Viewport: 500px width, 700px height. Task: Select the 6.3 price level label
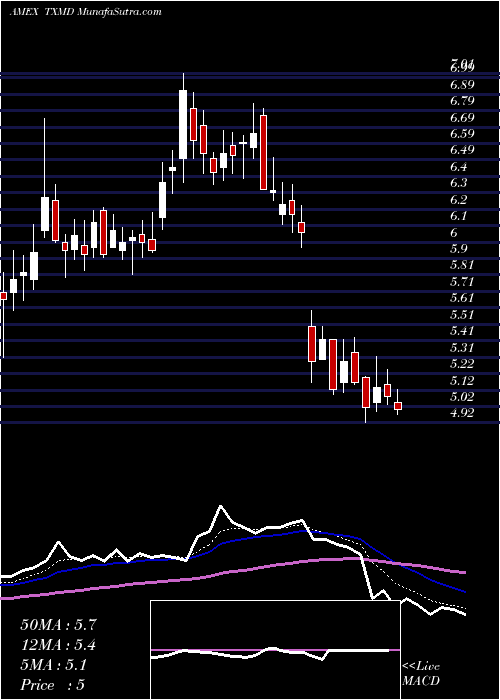point(458,183)
